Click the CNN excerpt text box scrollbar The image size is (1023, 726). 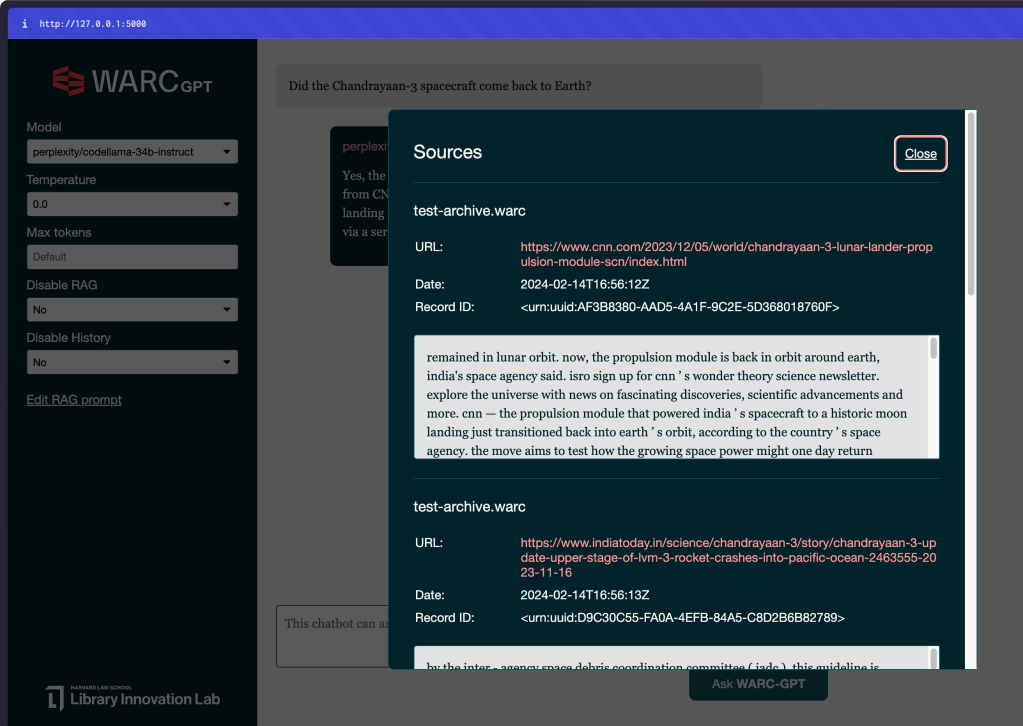click(934, 348)
